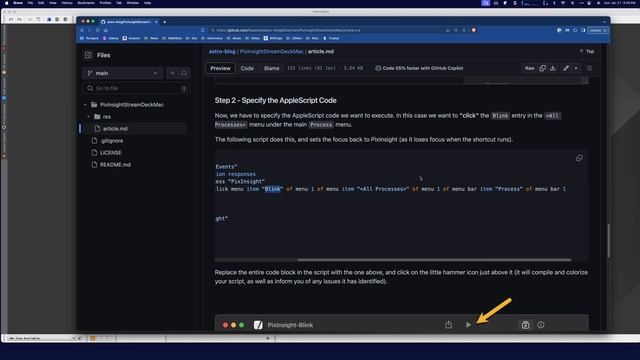The height and width of the screenshot is (360, 640).
Task: Click the play button in PixInsight-Blink image
Action: (468, 325)
